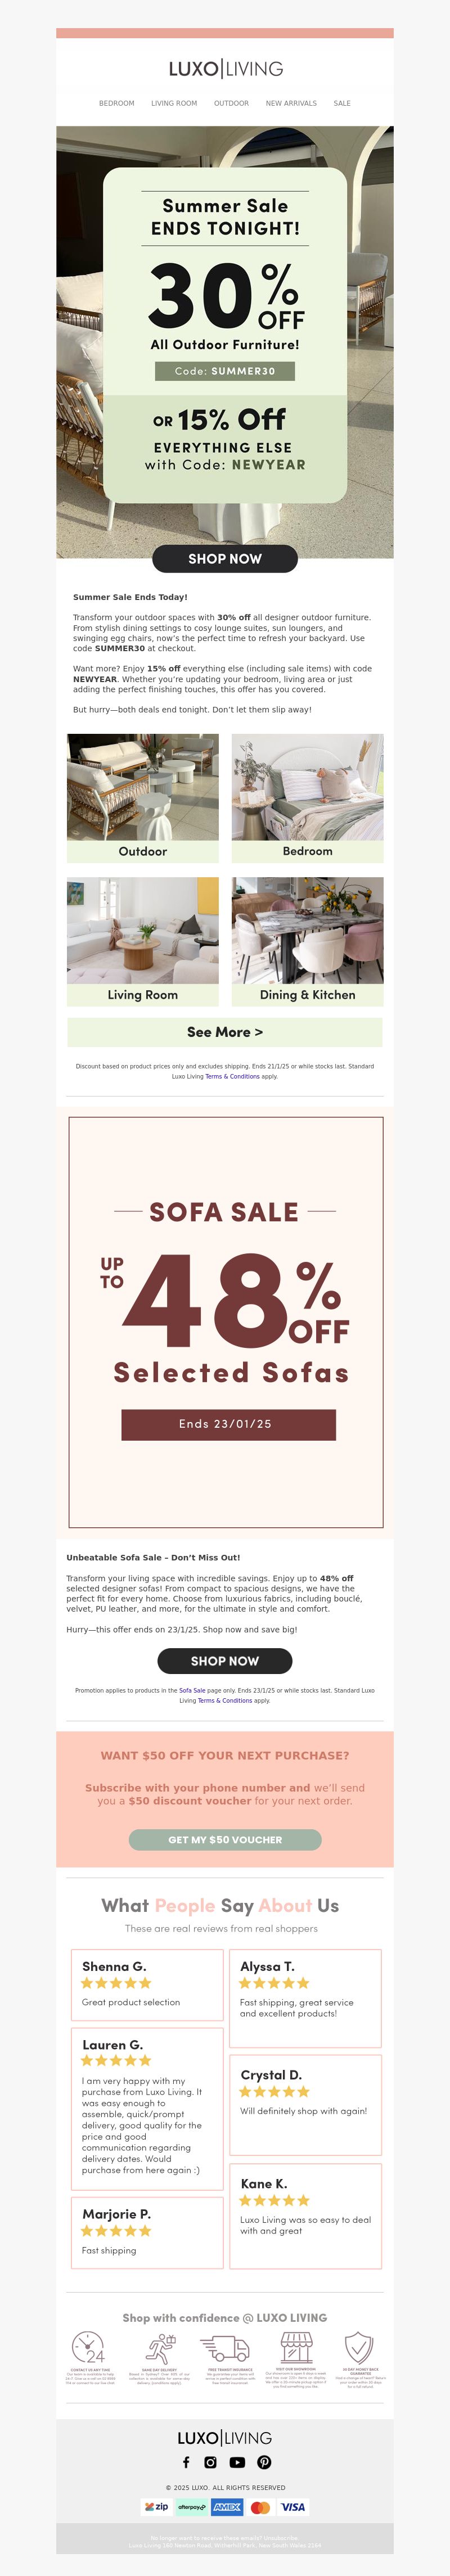Viewport: 450px width, 2576px height.
Task: Open the Pinterest icon in footer
Action: coord(264,2462)
